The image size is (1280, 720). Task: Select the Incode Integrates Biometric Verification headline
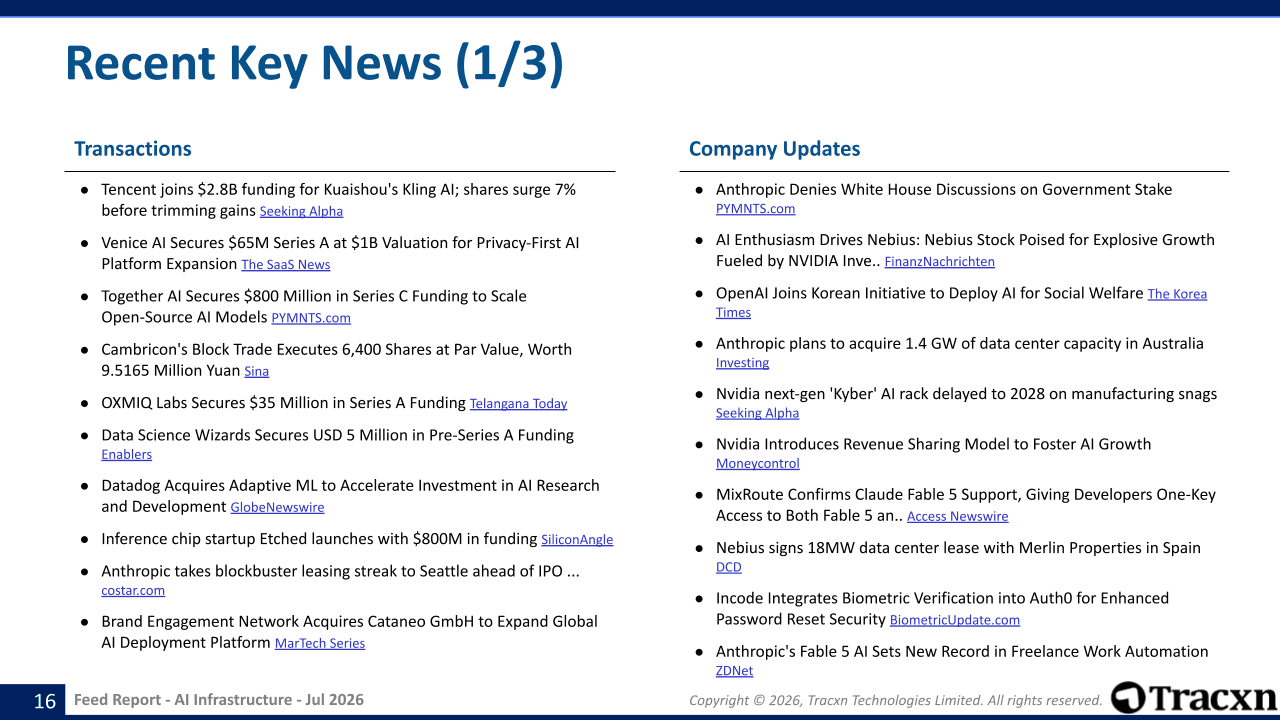[942, 608]
